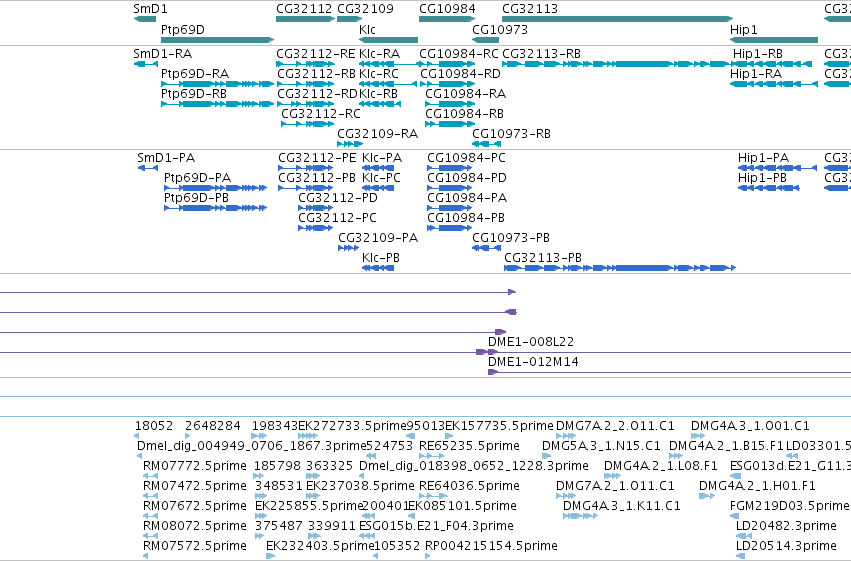Open transcript SmD1-RA
851x561 pixels.
(x=162, y=54)
